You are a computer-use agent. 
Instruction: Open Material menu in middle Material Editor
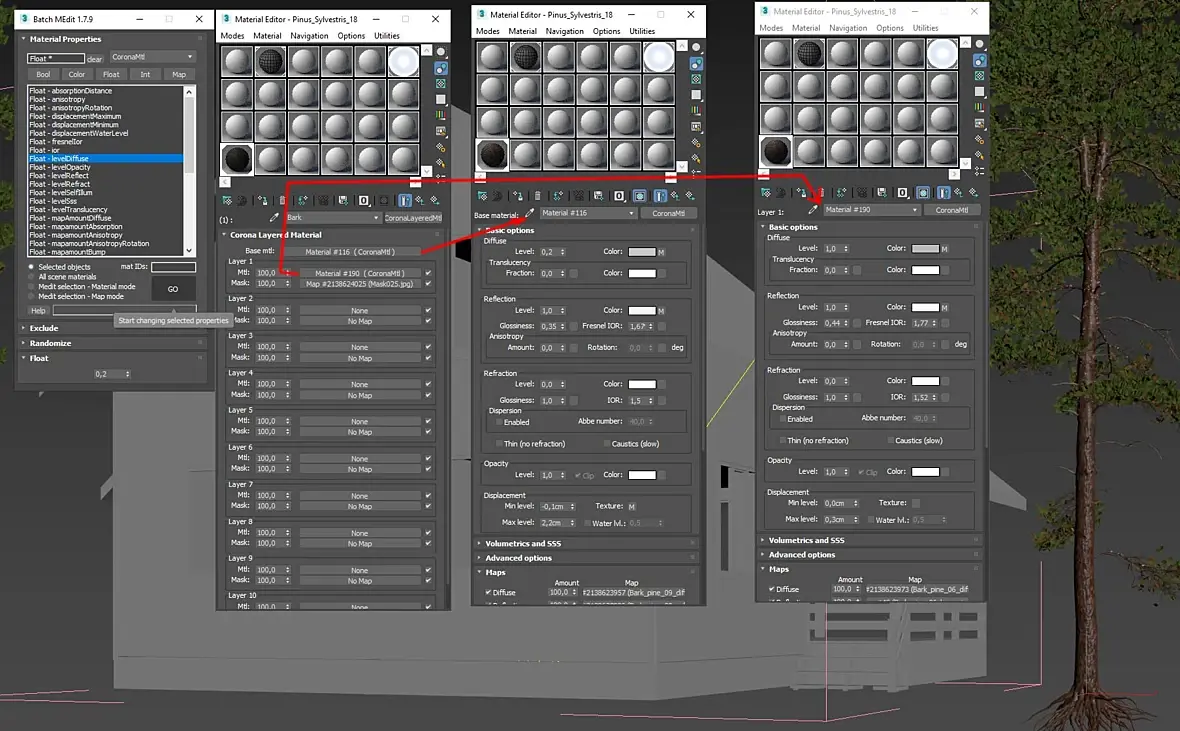522,31
